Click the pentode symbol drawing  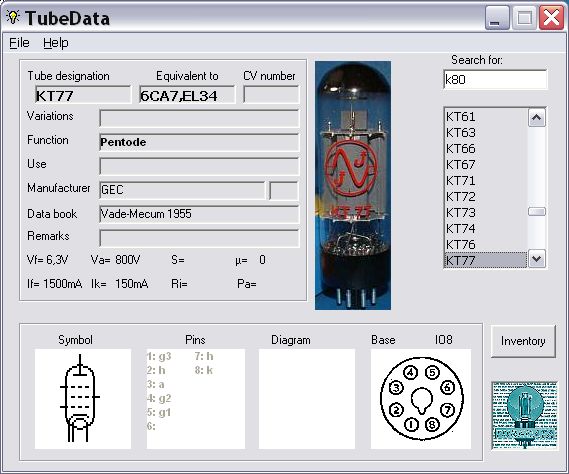pyautogui.click(x=83, y=399)
